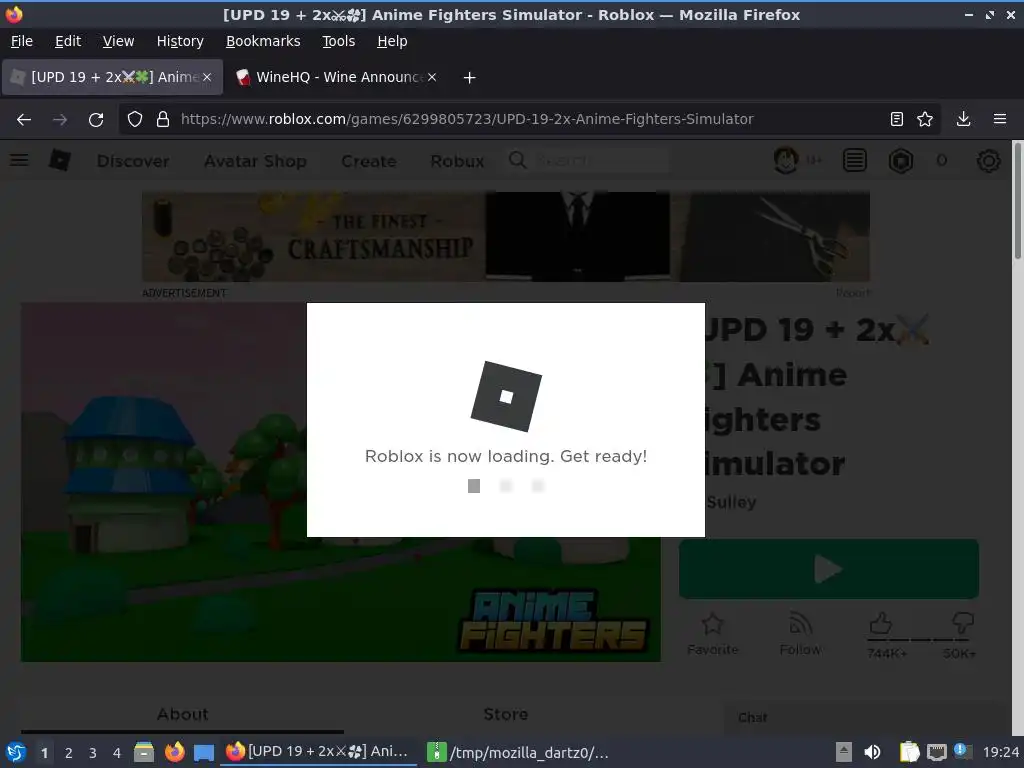Screen dimensions: 1024x768
Task: Open the Roblox settings gear
Action: tap(988, 161)
